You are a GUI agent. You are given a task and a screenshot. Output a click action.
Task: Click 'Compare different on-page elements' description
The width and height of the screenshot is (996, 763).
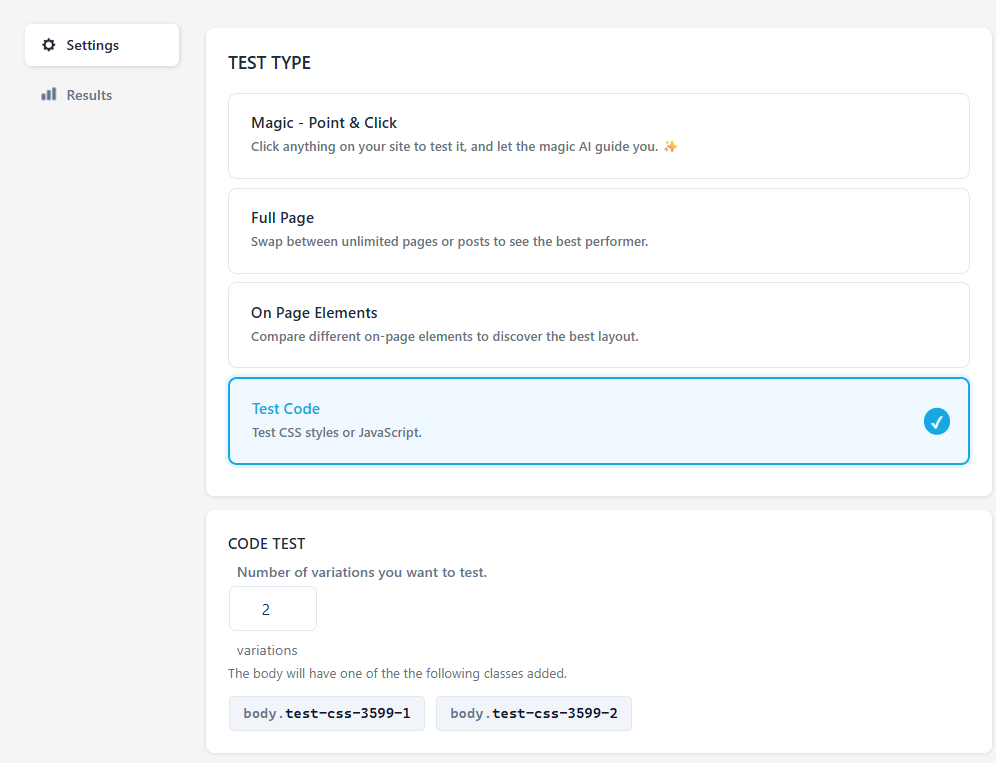pos(445,336)
